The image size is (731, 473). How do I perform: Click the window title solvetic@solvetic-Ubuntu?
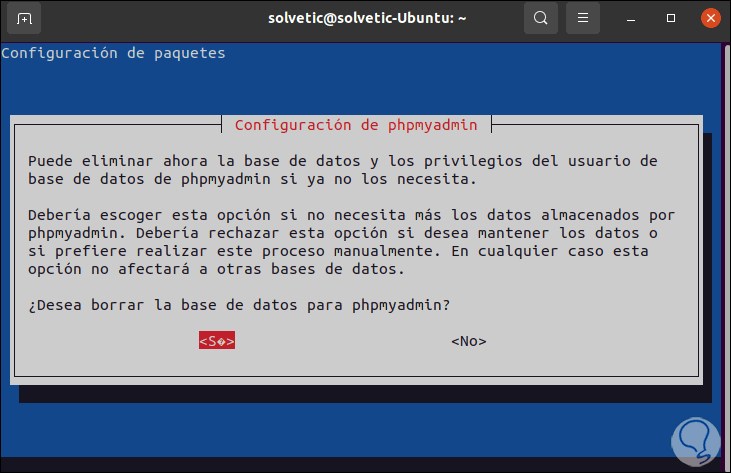367,18
